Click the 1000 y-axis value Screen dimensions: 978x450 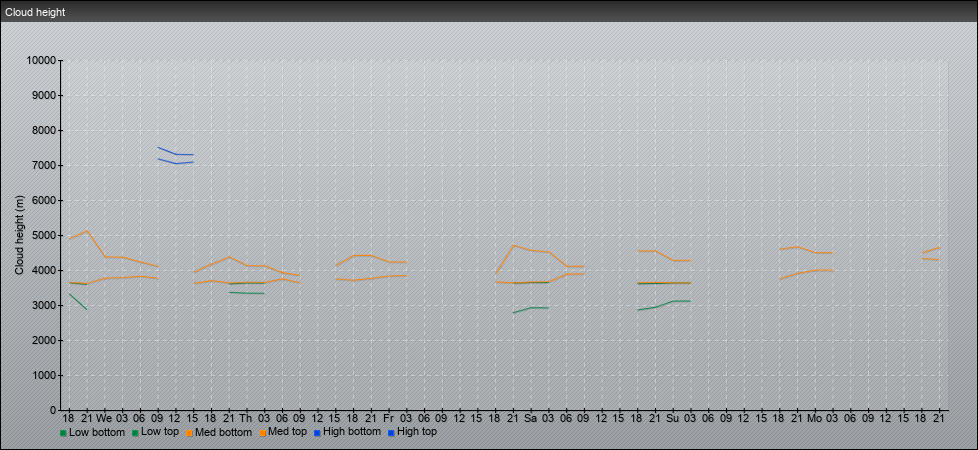point(44,375)
